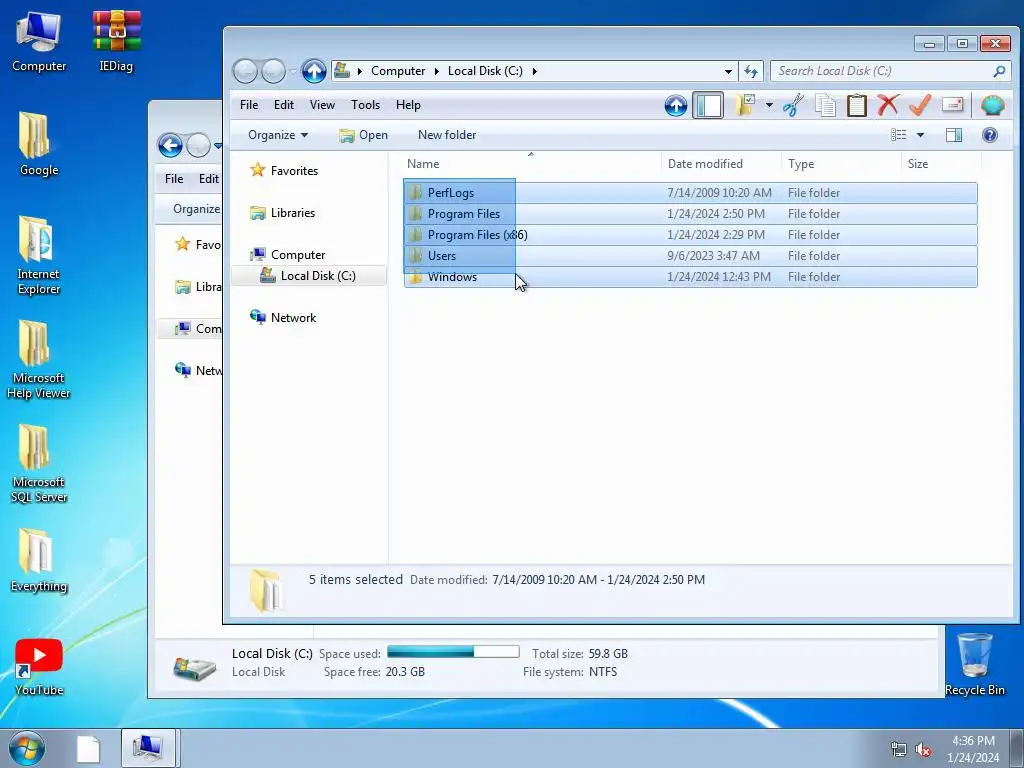Image resolution: width=1024 pixels, height=768 pixels.
Task: Open the Organize dropdown in front window
Action: tap(278, 135)
